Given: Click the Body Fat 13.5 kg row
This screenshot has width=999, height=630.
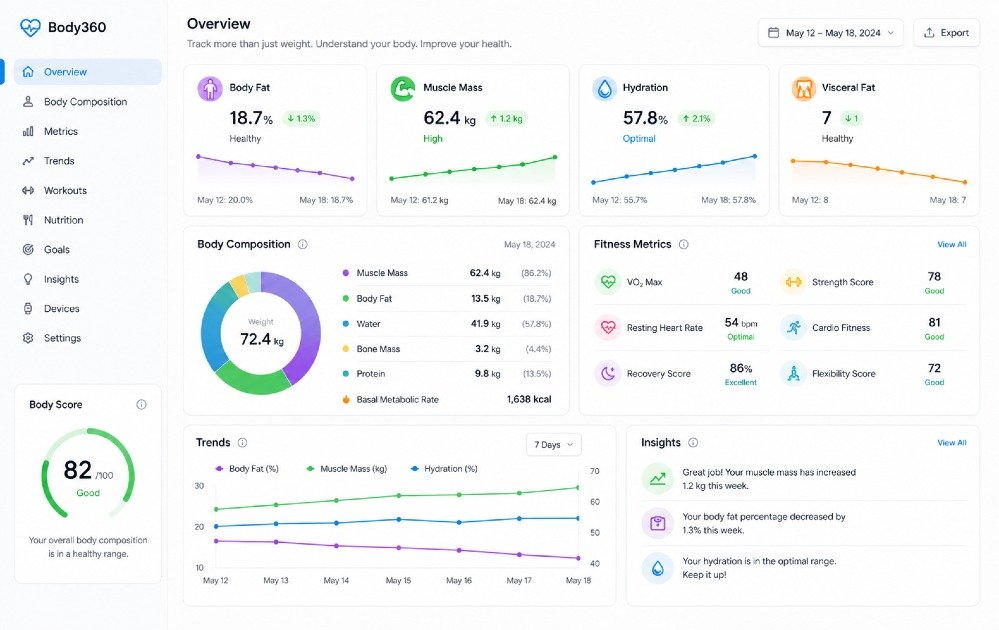Looking at the screenshot, I should [447, 299].
